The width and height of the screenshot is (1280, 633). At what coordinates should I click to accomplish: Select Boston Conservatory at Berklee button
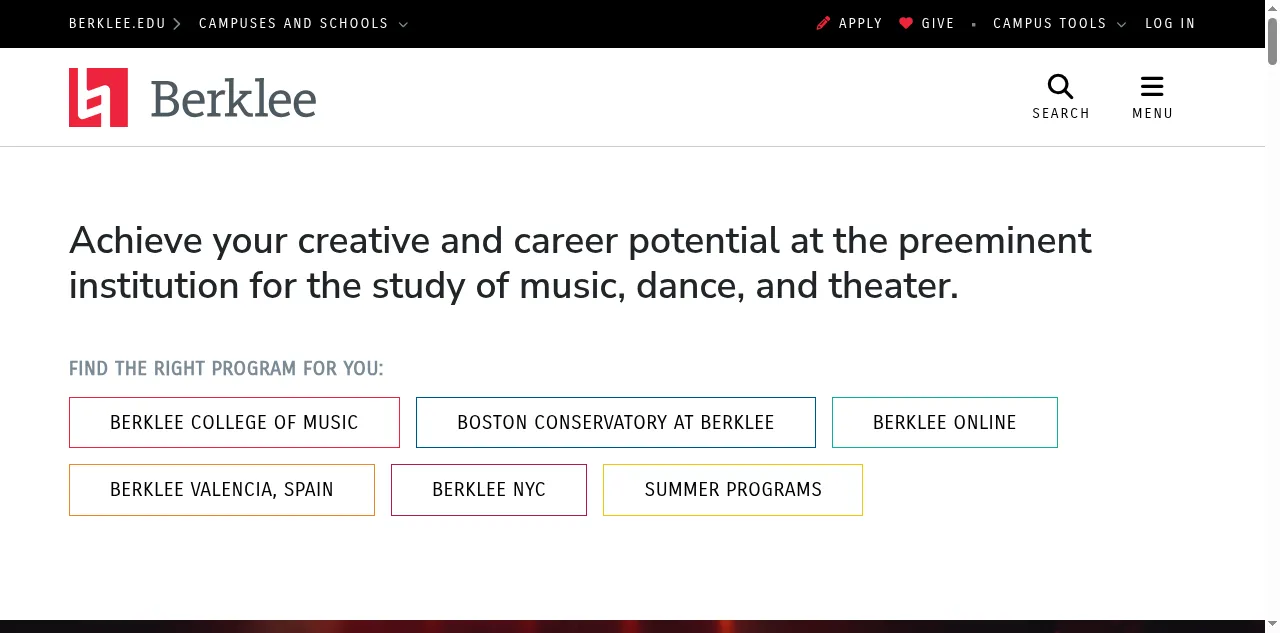coord(616,422)
